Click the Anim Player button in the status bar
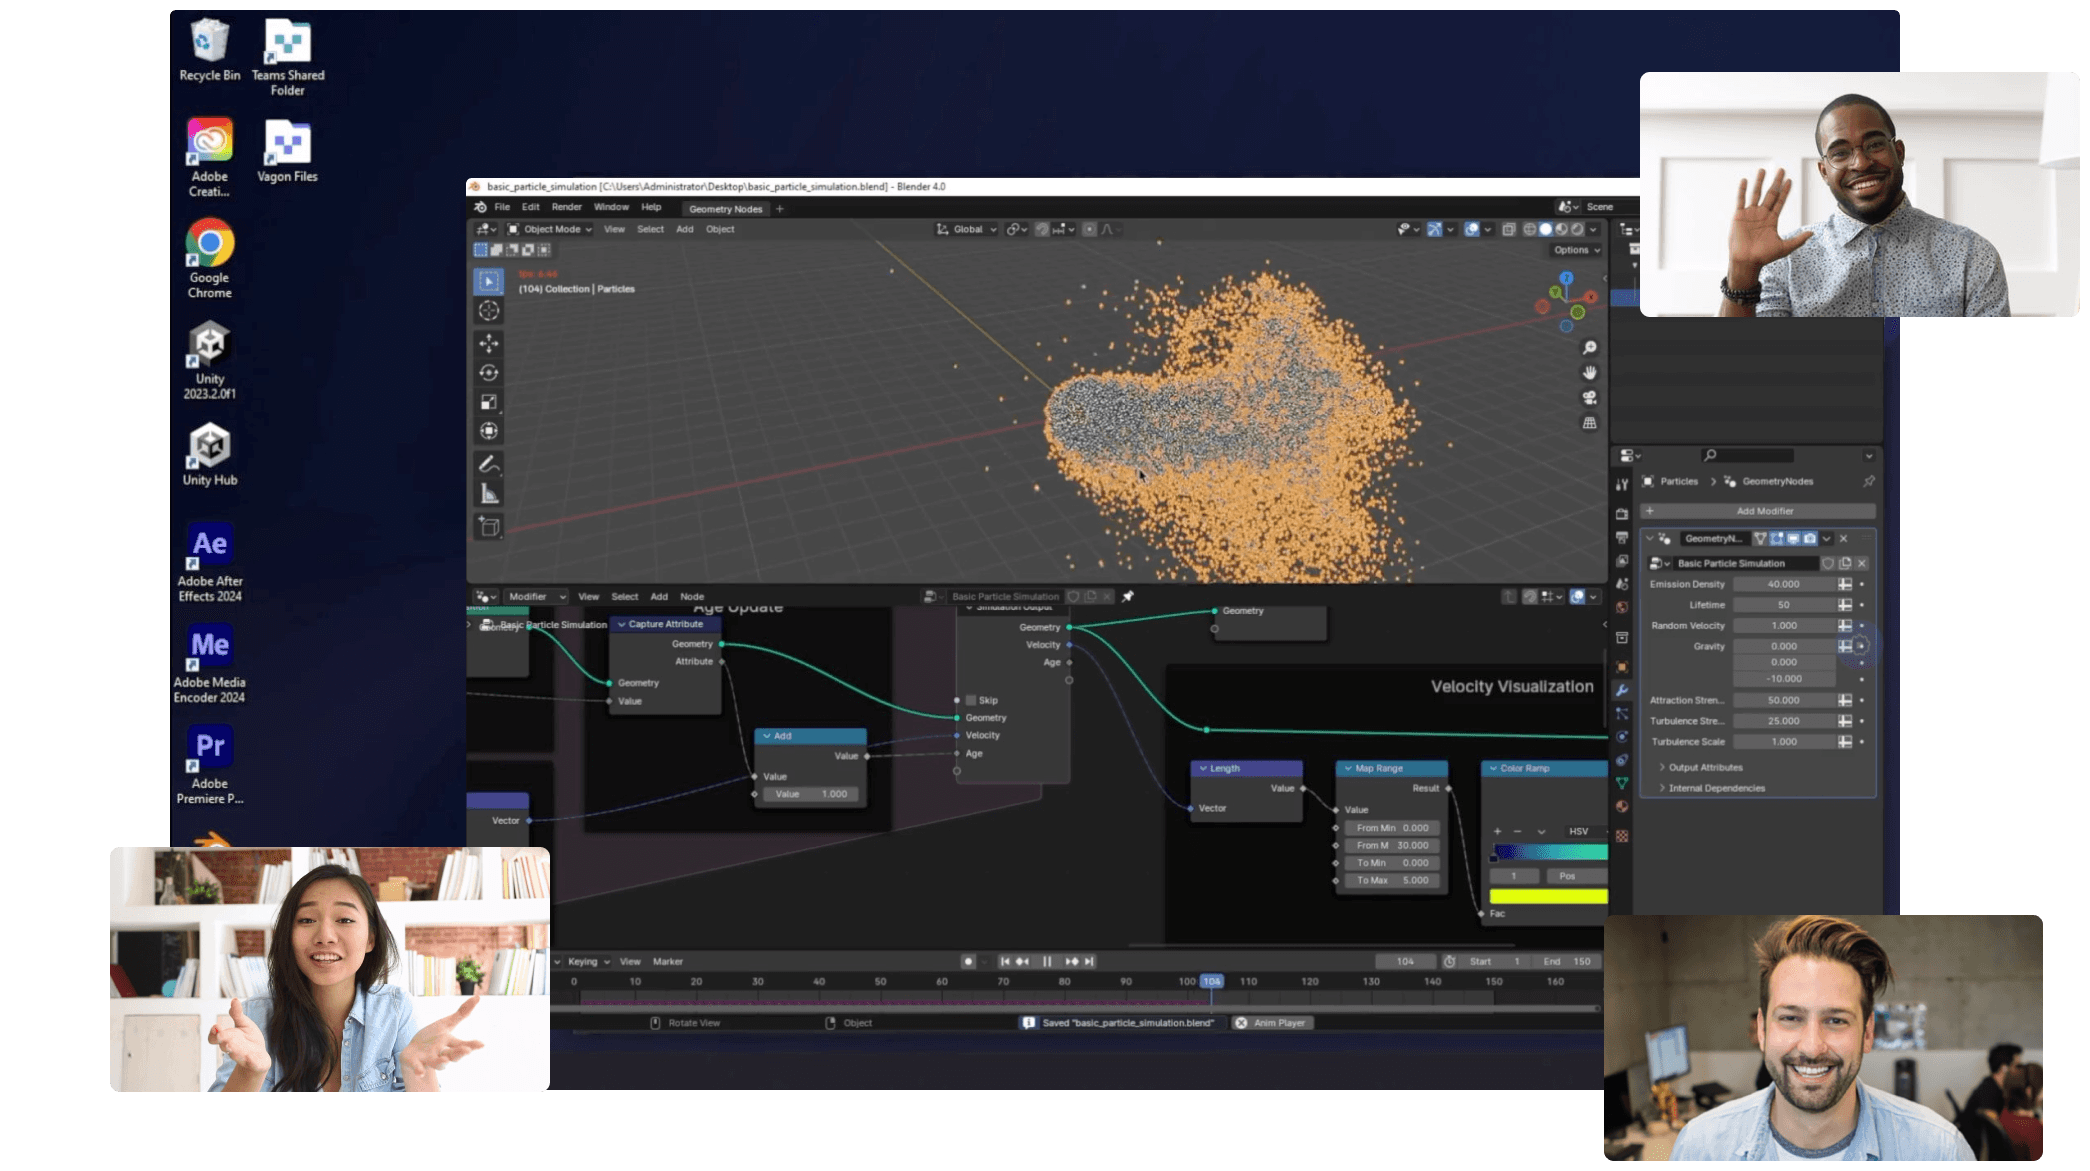 point(1271,1022)
